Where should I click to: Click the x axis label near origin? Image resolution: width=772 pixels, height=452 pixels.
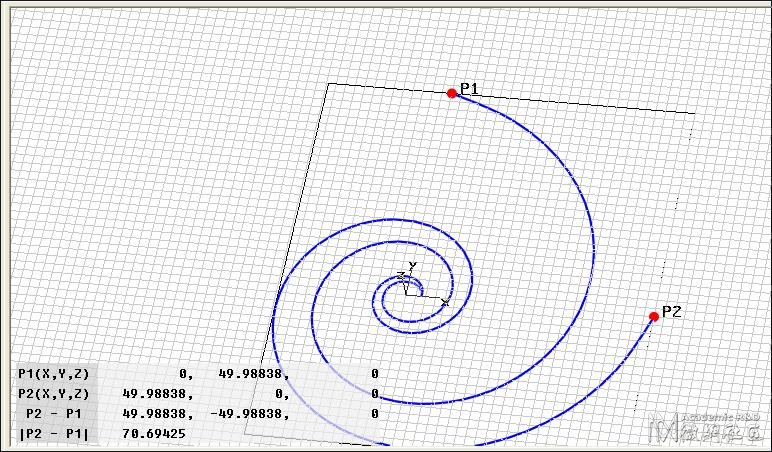445,302
